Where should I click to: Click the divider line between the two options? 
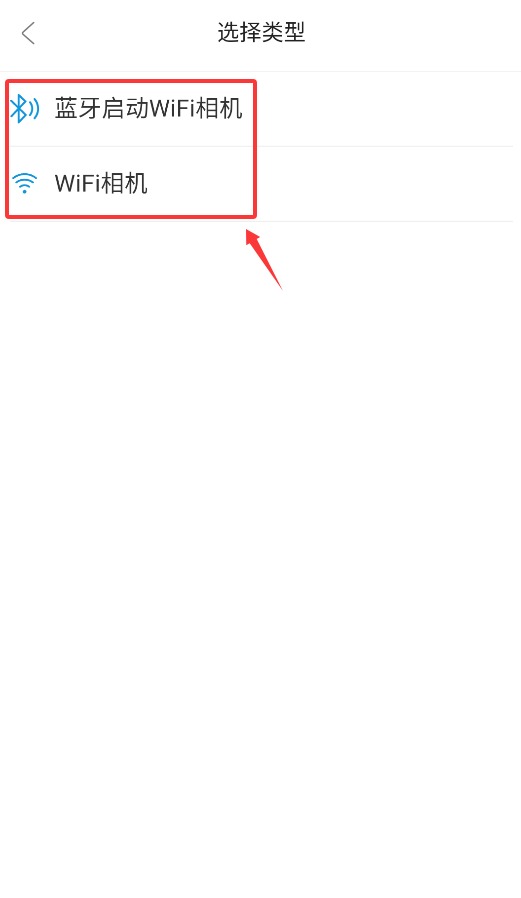260,146
